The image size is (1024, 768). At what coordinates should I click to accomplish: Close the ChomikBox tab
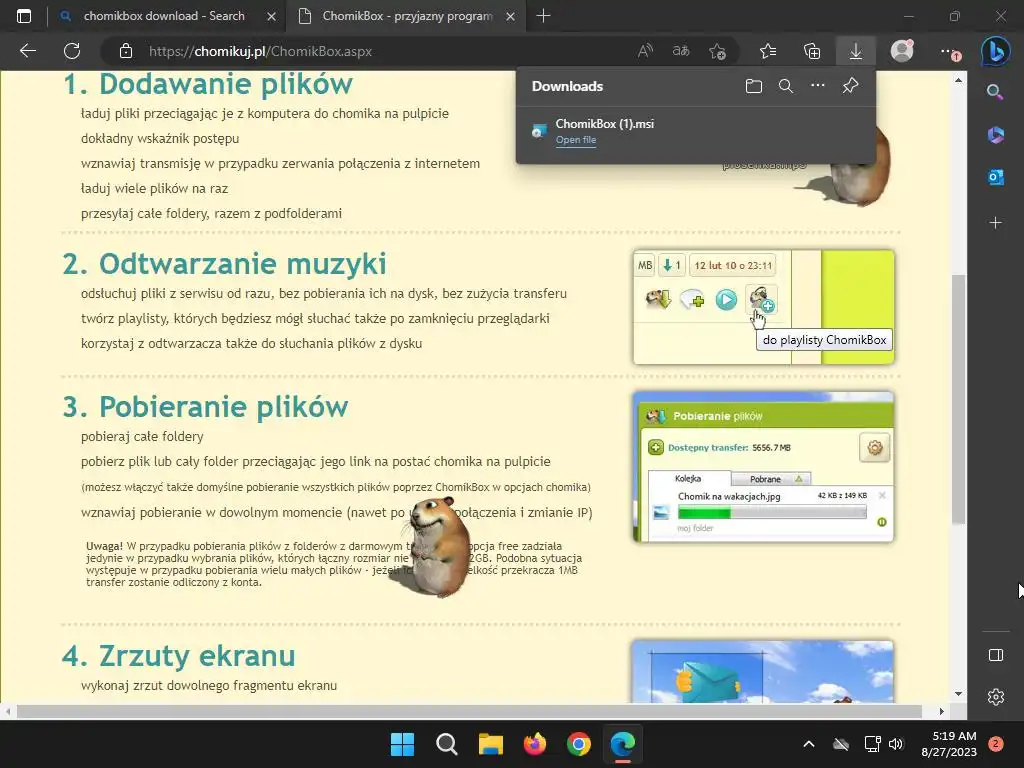tap(511, 16)
